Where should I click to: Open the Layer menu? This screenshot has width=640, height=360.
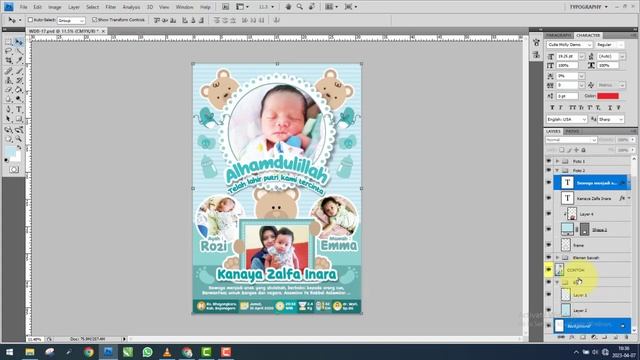(x=74, y=7)
